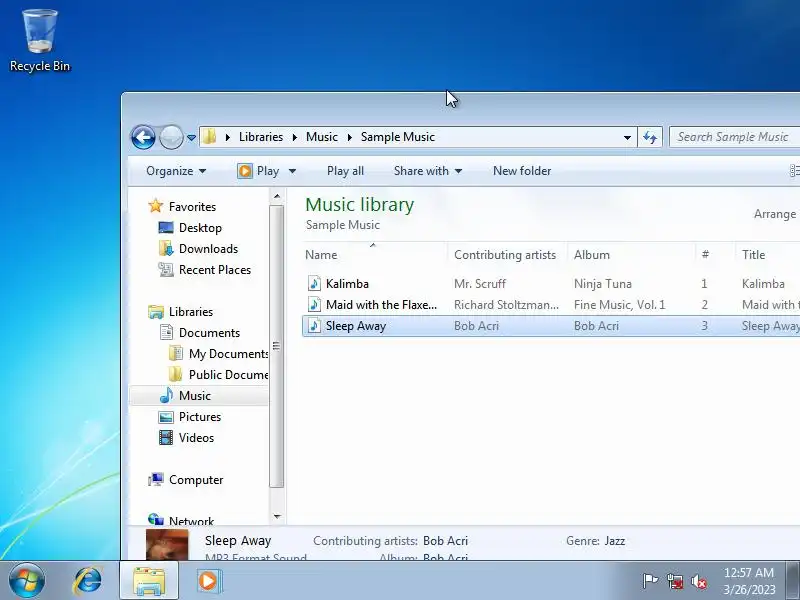Open the Windows Start menu
The height and width of the screenshot is (600, 800).
[26, 581]
